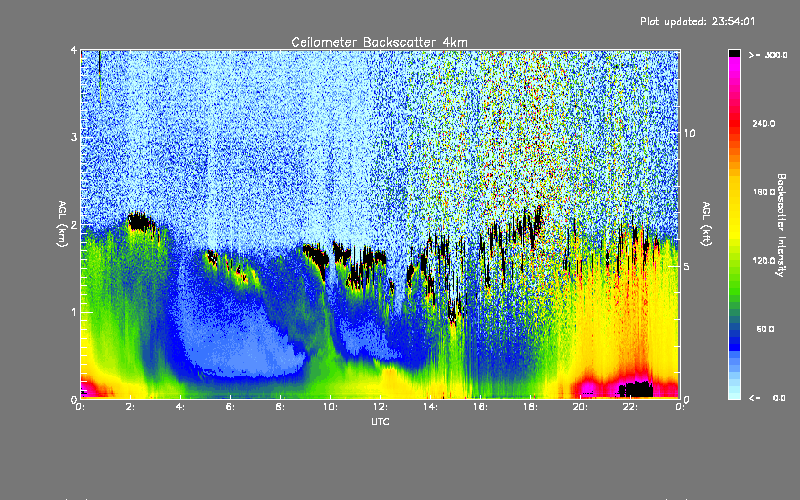Viewport: 800px width, 500px height.
Task: Click the "5" tick on kft axis
Action: [687, 266]
